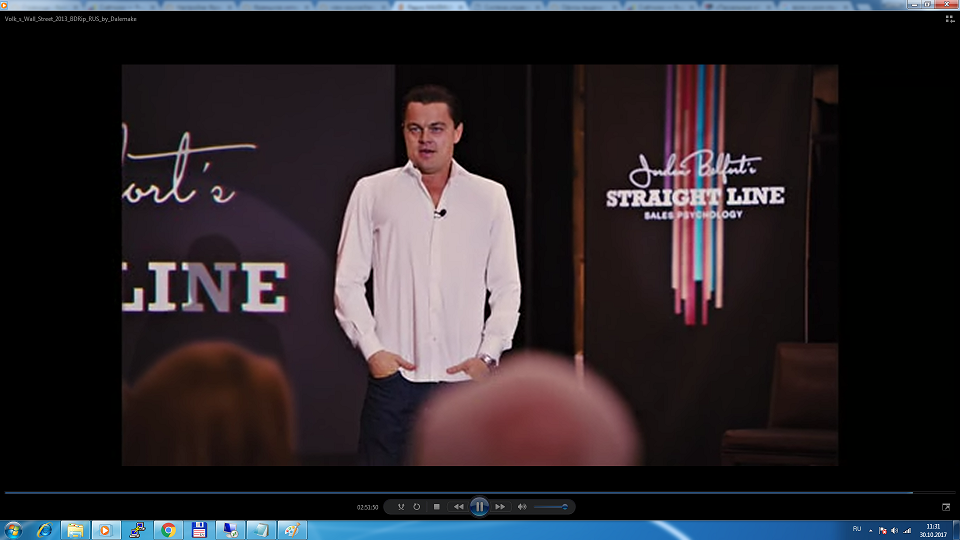Screen dimensions: 960x540
Task: Open the Windows Start menu
Action: 13,530
